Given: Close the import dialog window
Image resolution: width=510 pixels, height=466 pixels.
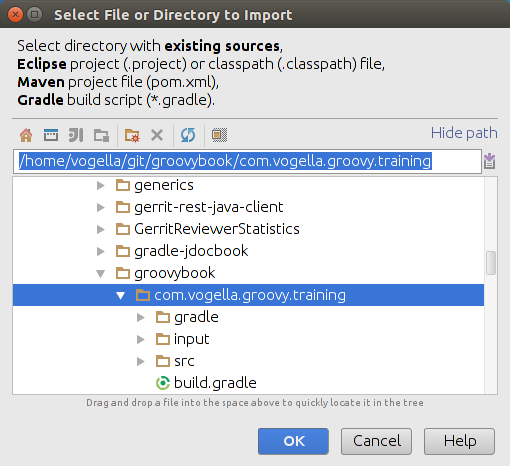Looking at the screenshot, I should 15,15.
